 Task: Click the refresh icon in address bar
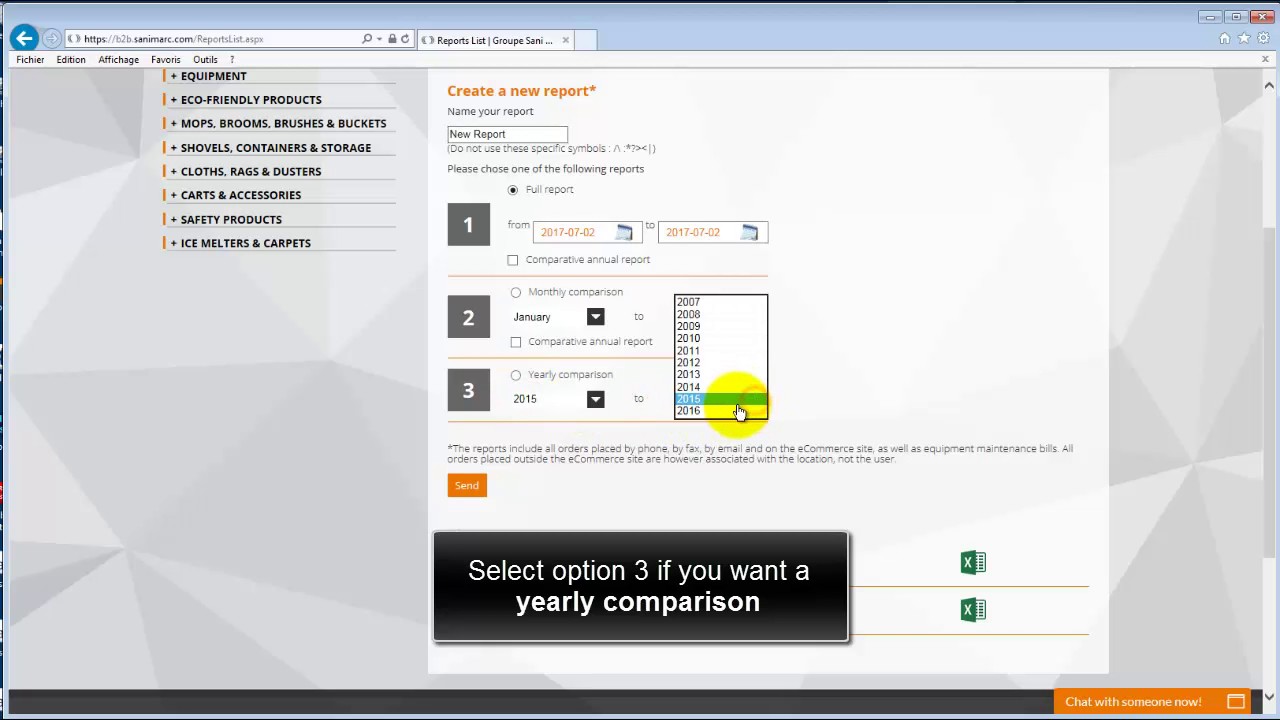(x=405, y=39)
